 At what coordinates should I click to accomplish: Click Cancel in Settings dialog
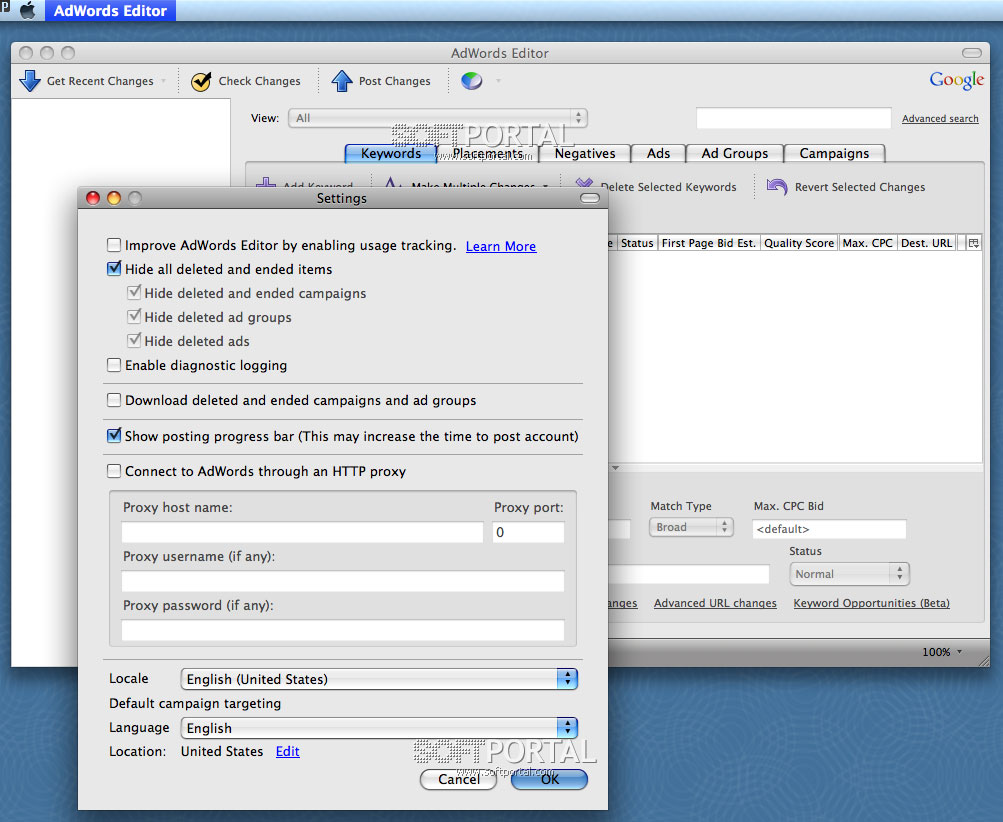(458, 779)
